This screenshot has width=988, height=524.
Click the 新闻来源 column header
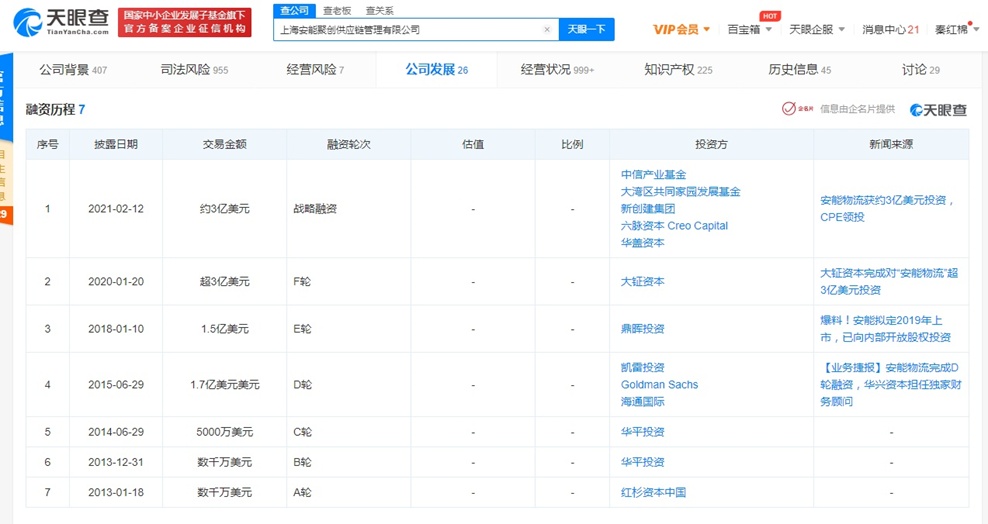point(891,144)
